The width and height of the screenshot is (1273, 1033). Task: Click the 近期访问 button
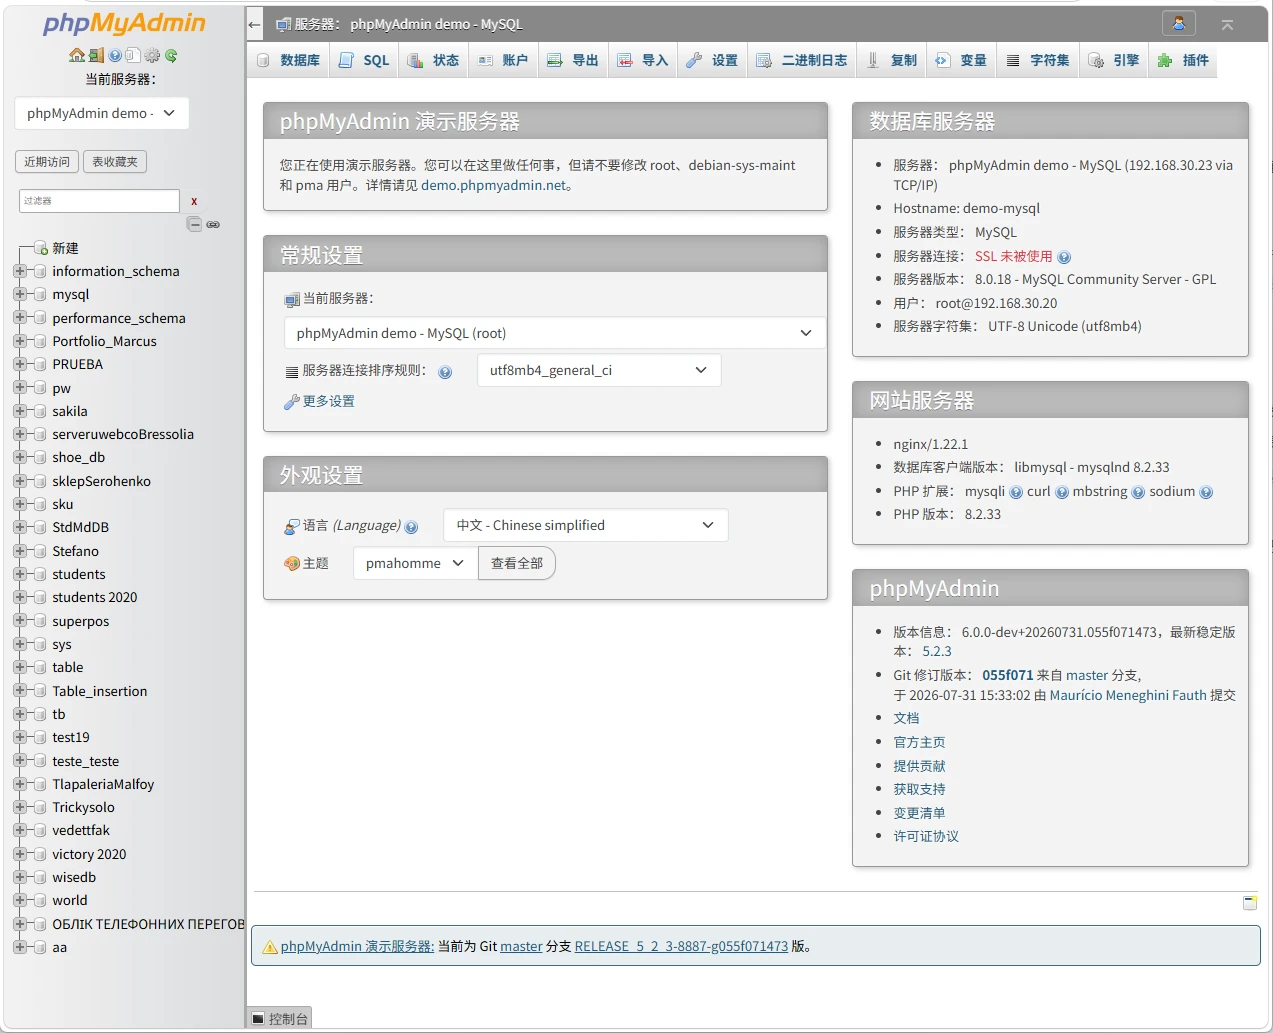pyautogui.click(x=47, y=162)
